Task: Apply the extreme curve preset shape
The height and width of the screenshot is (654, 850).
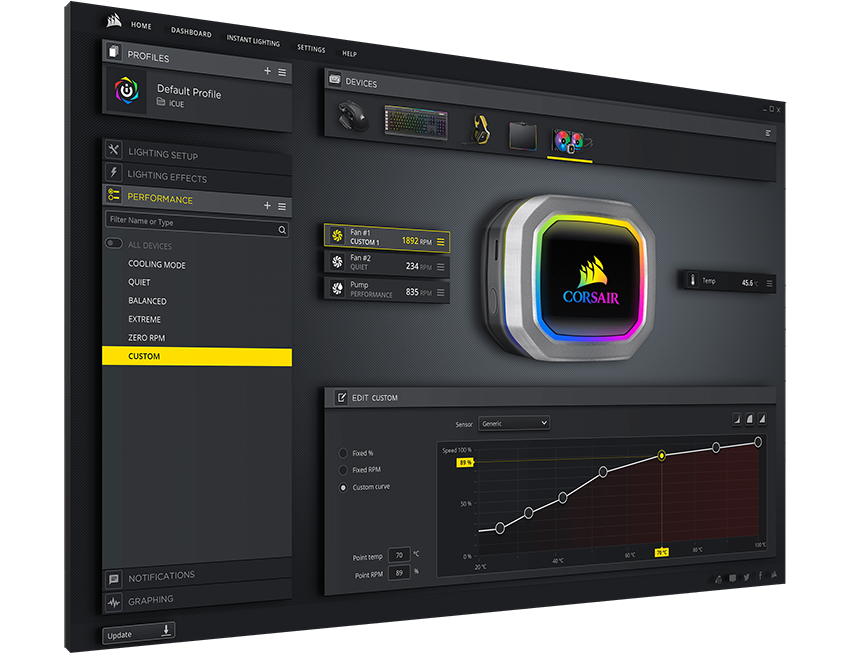Action: pyautogui.click(x=762, y=418)
